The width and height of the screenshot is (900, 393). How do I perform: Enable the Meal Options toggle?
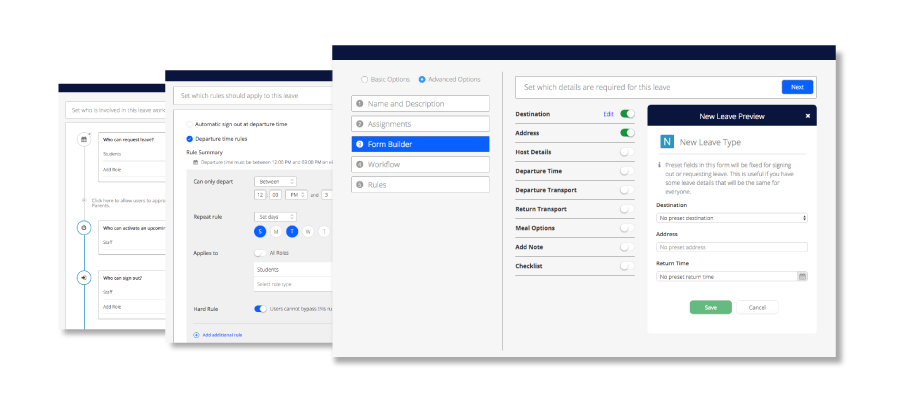pyautogui.click(x=627, y=228)
